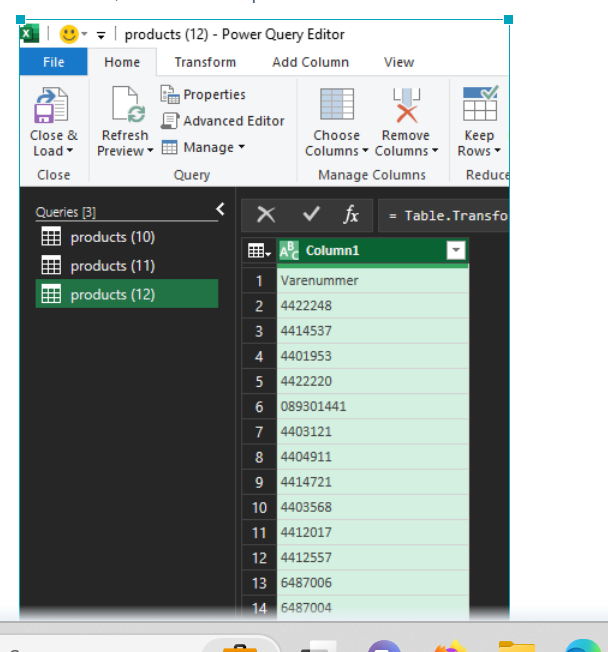Click the ABC data type icon of Column1
Screen dimensions: 608x652
click(x=289, y=251)
